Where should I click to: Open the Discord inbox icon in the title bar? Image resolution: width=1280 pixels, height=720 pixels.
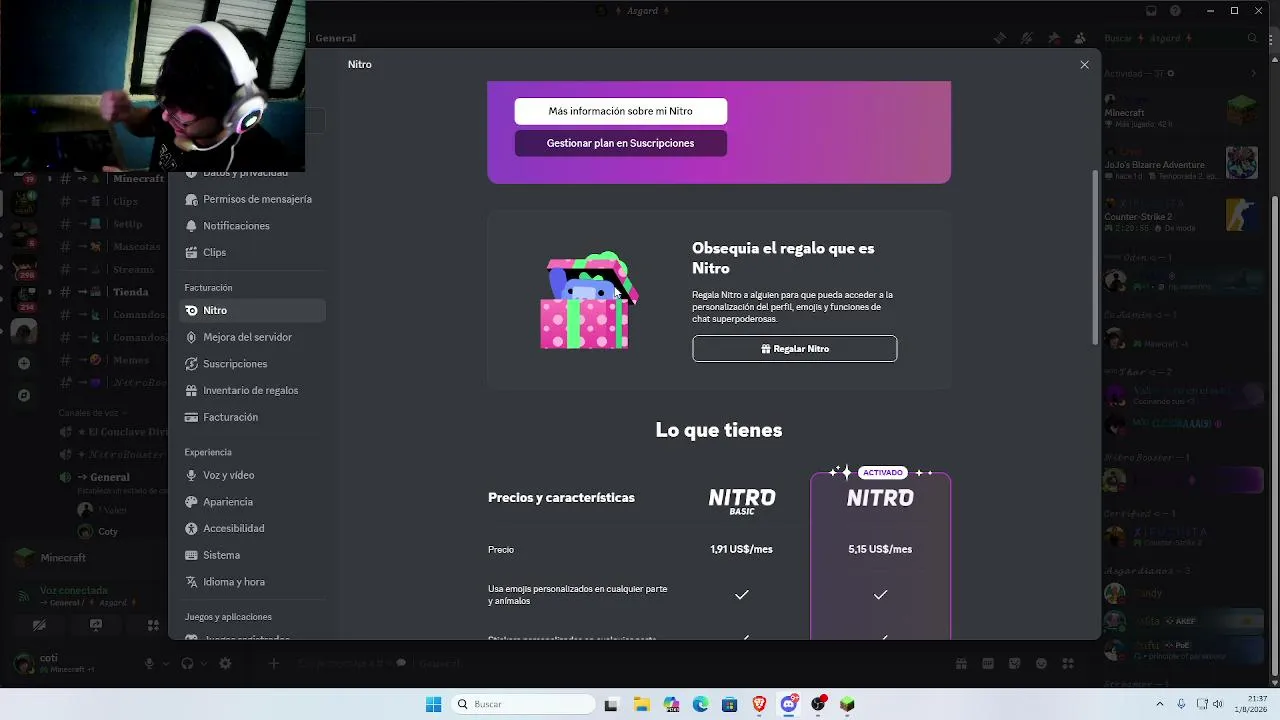[x=1151, y=11]
